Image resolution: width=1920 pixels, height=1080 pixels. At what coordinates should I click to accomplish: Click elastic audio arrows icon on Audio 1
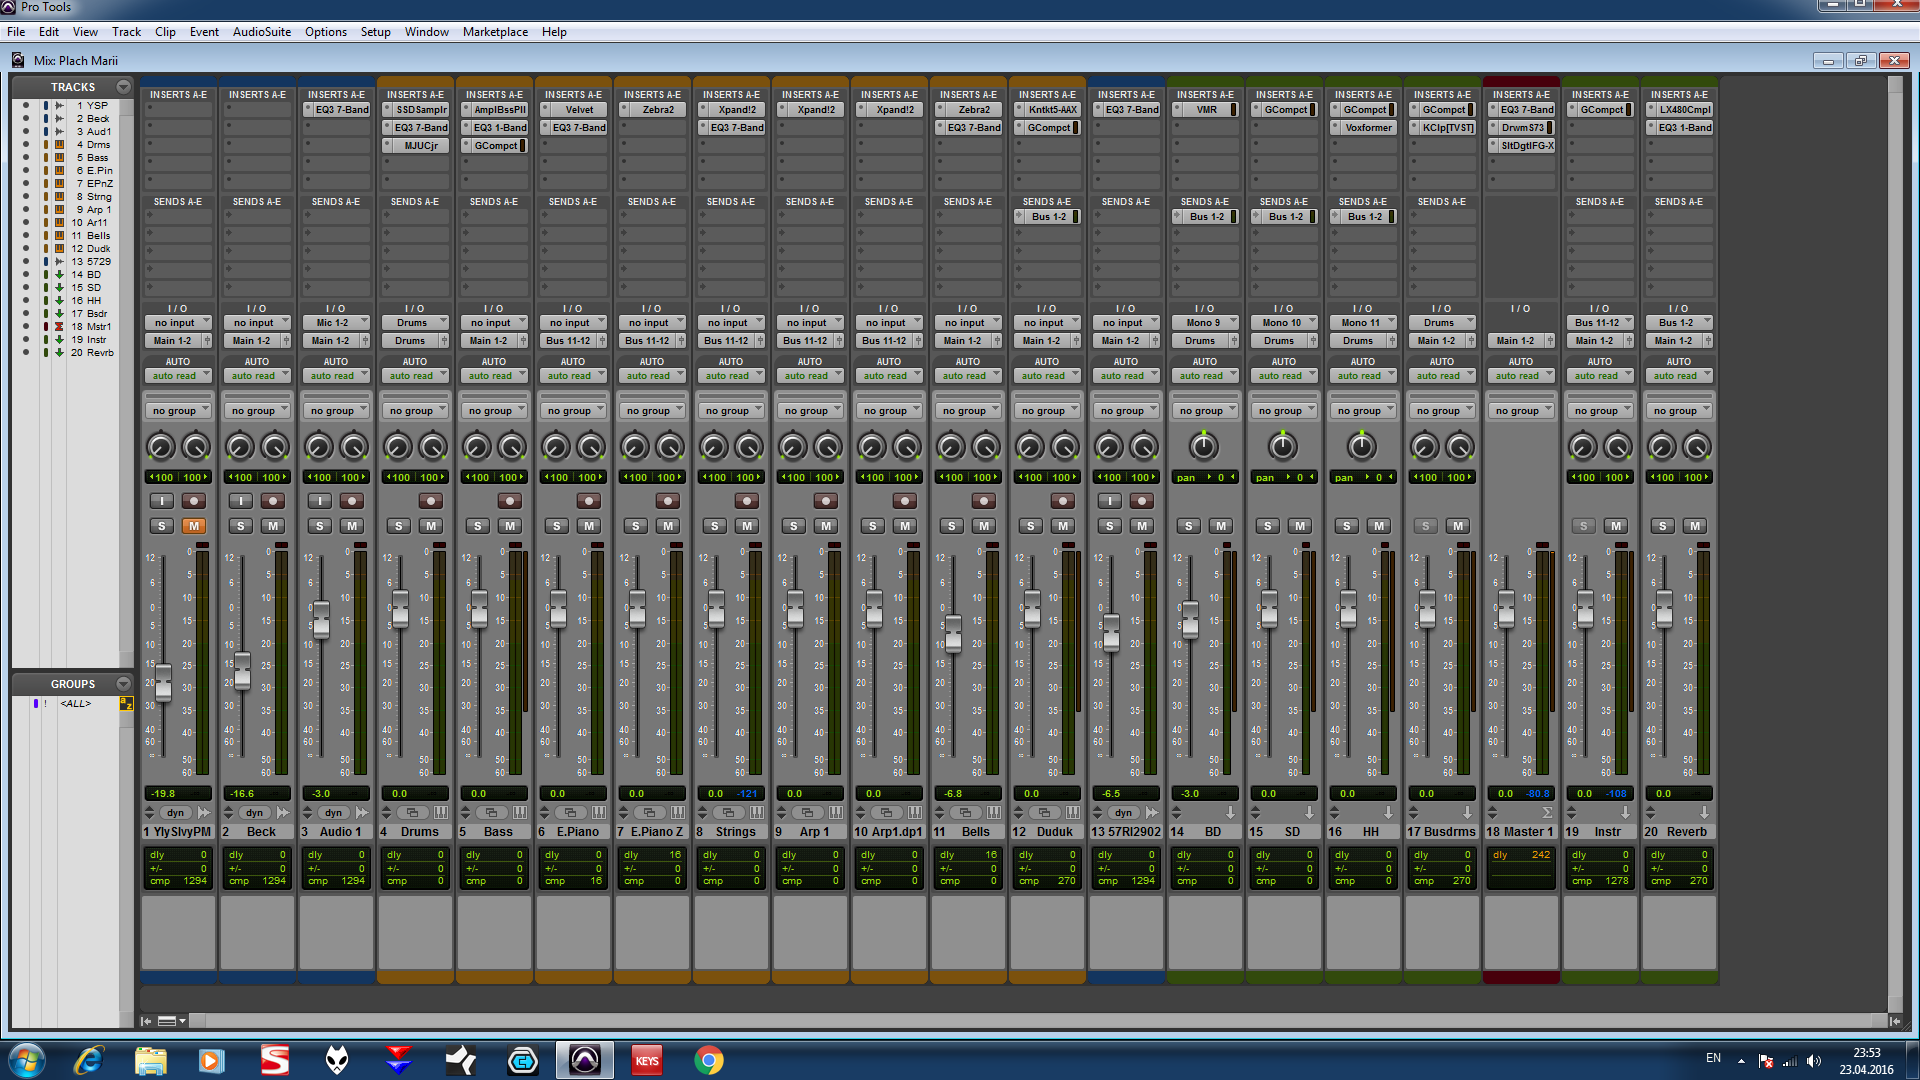point(362,813)
